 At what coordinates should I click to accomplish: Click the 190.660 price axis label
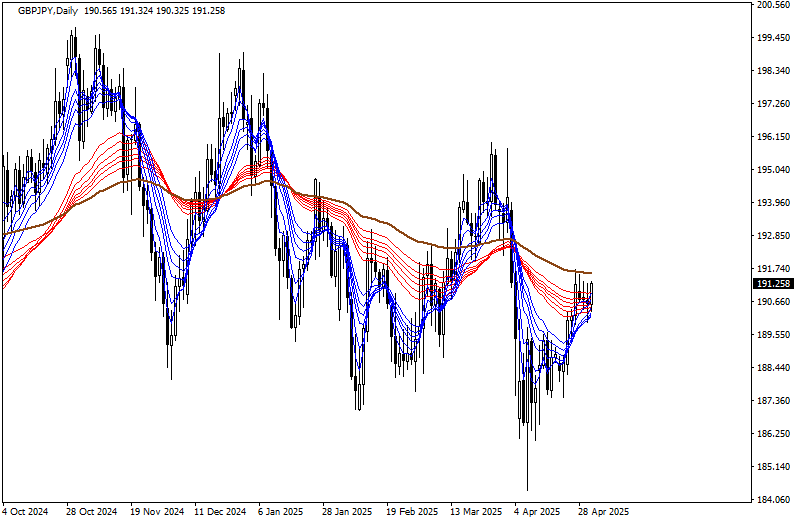point(773,302)
